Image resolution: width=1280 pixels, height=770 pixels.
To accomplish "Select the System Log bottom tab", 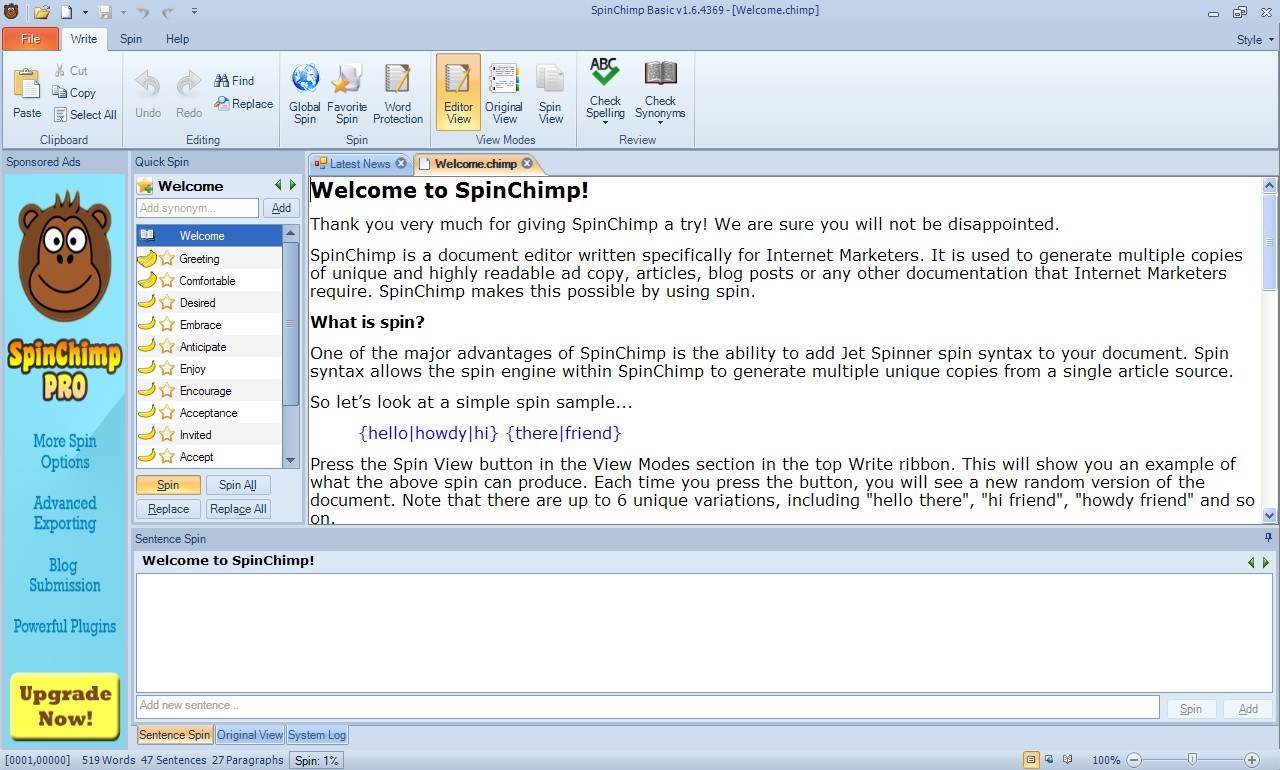I will coord(317,735).
